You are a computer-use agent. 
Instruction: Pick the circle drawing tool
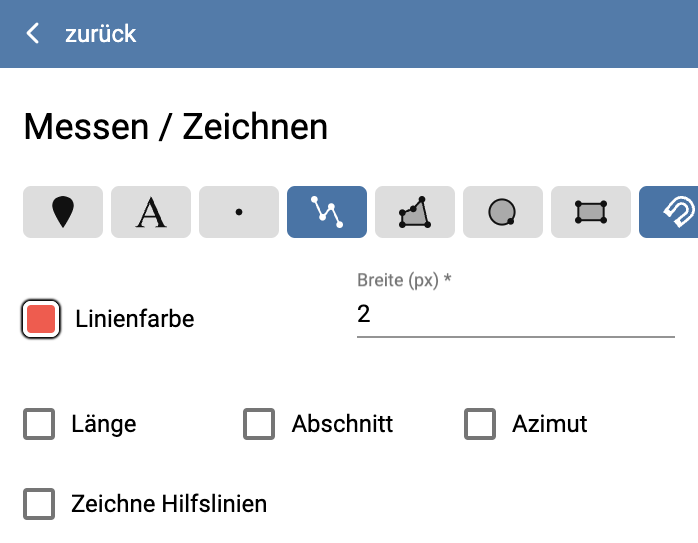click(x=502, y=212)
